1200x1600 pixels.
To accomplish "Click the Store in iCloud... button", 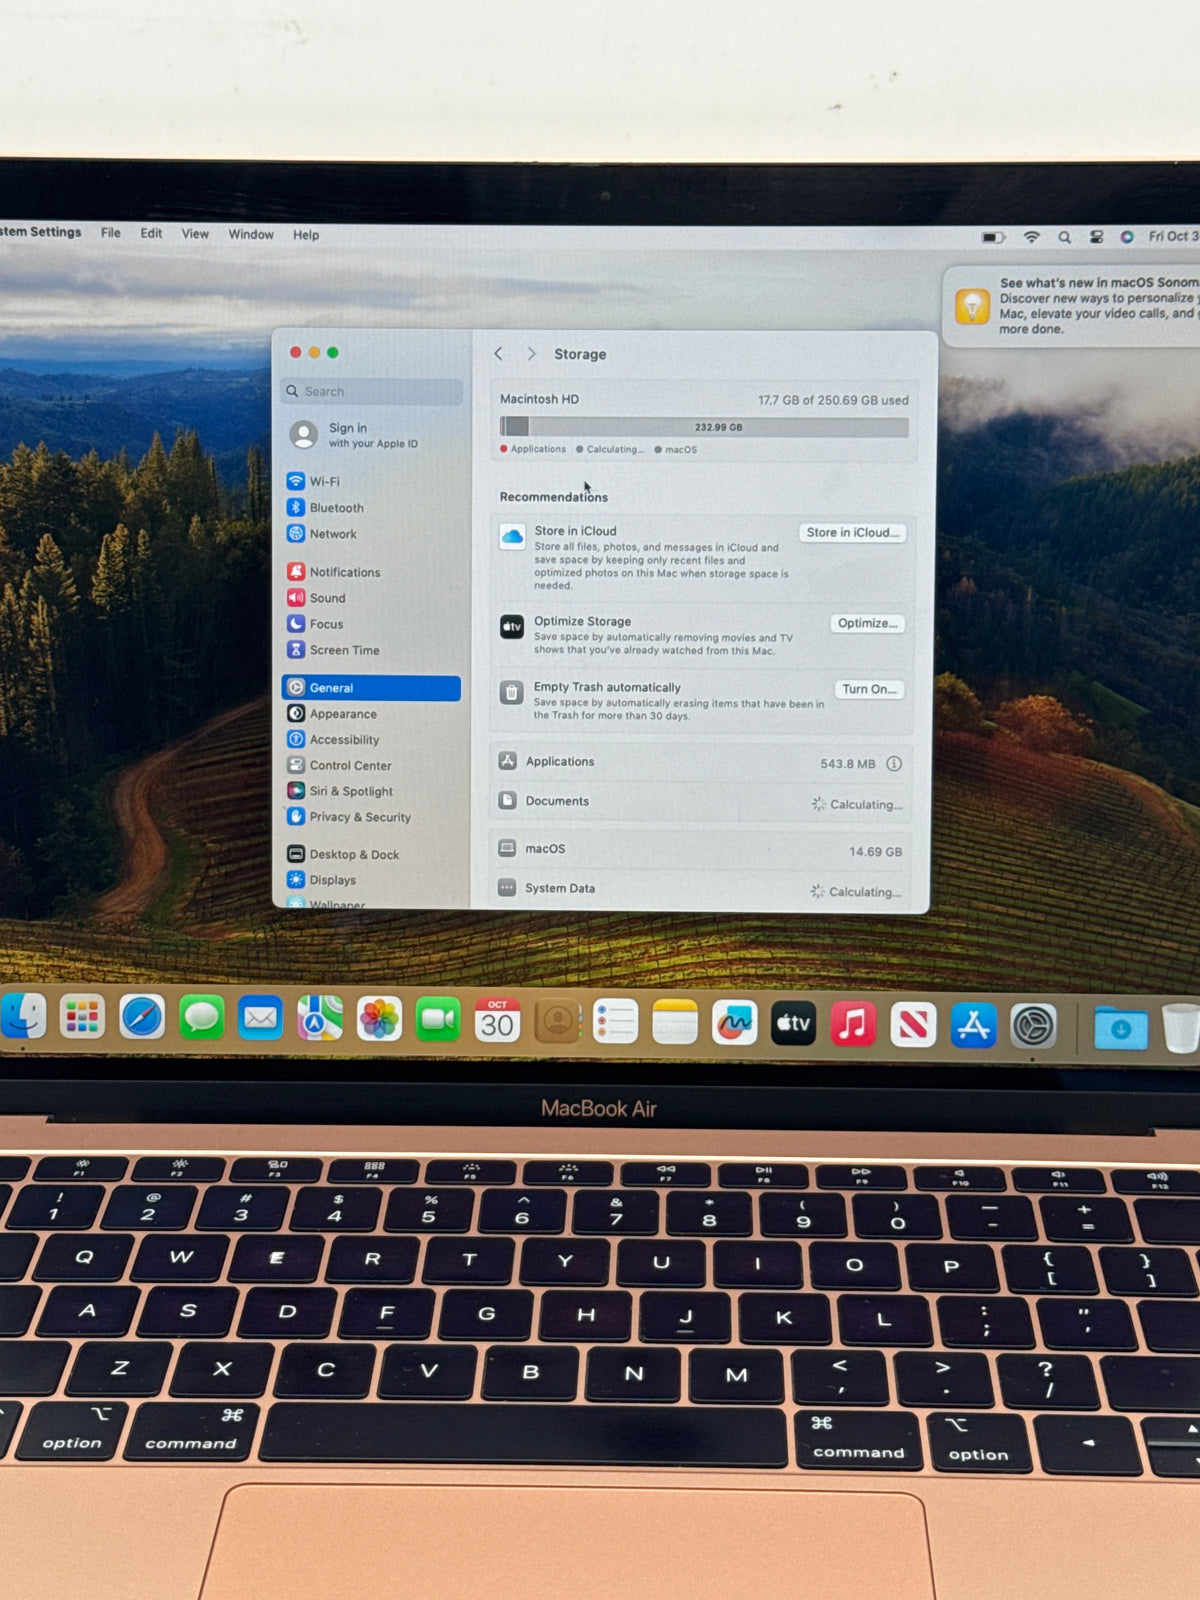I will pos(853,533).
